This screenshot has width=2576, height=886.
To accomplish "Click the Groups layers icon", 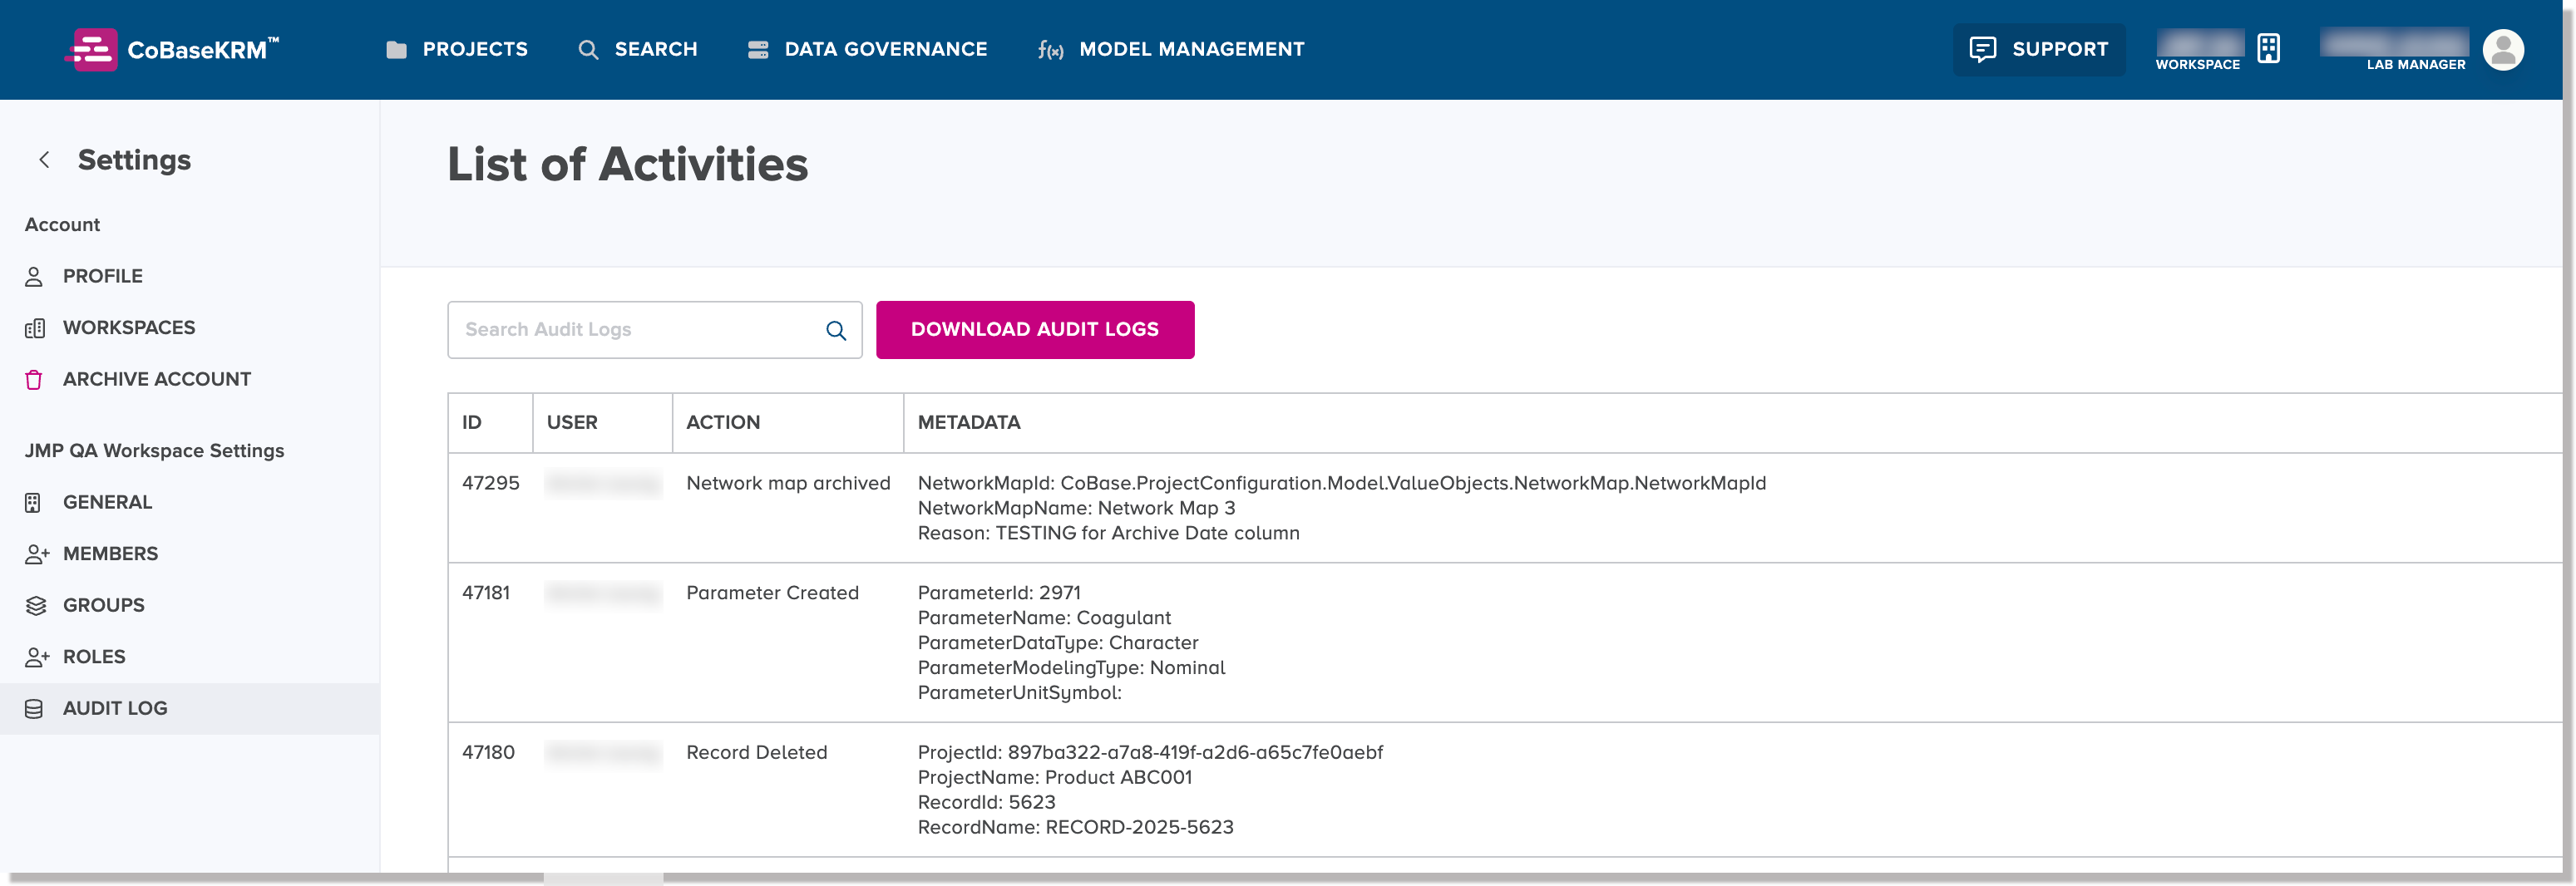I will (x=36, y=605).
